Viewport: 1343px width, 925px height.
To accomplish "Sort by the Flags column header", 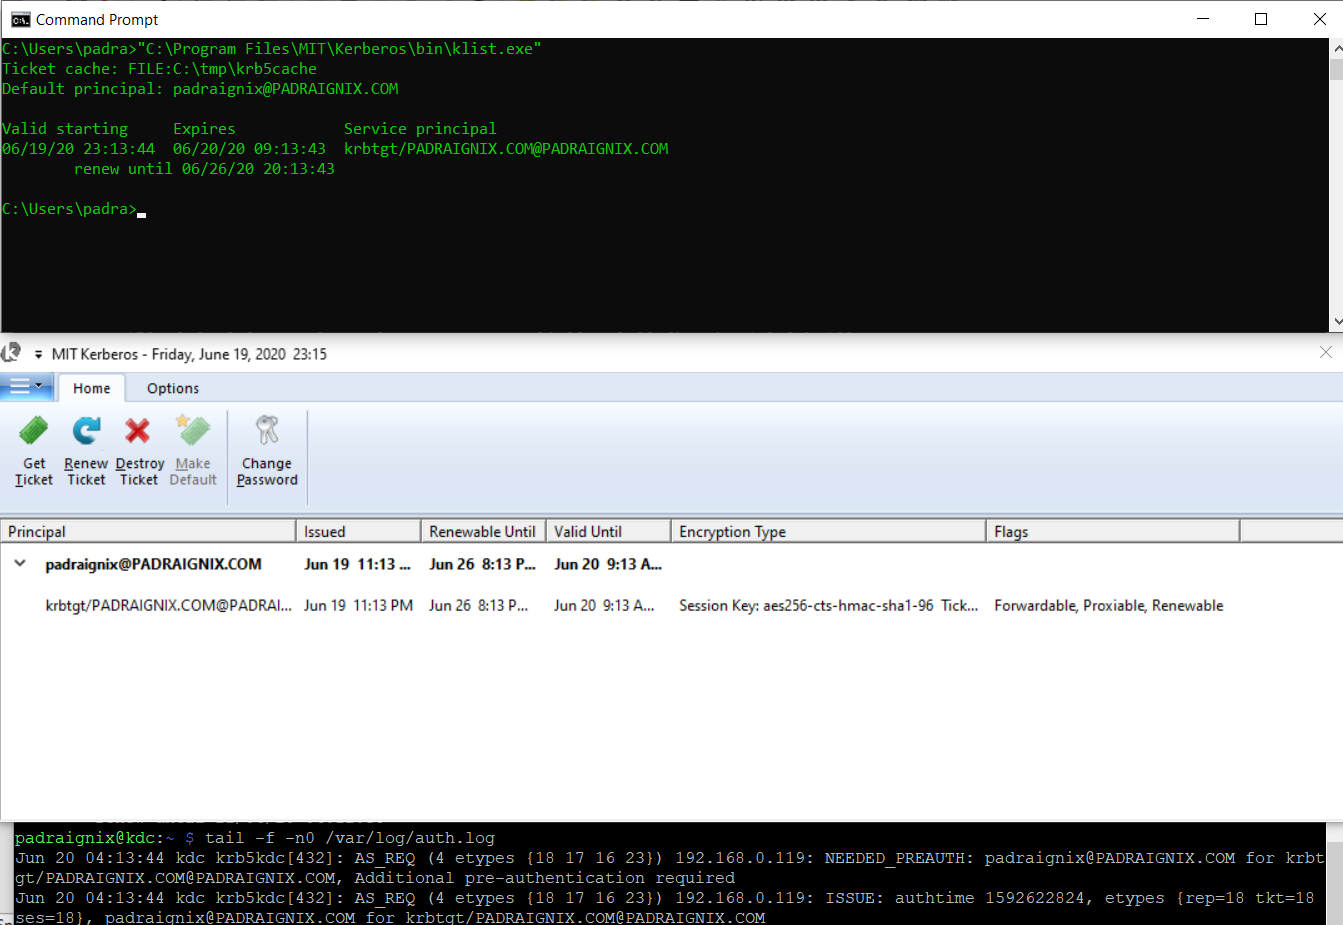I will (1113, 531).
